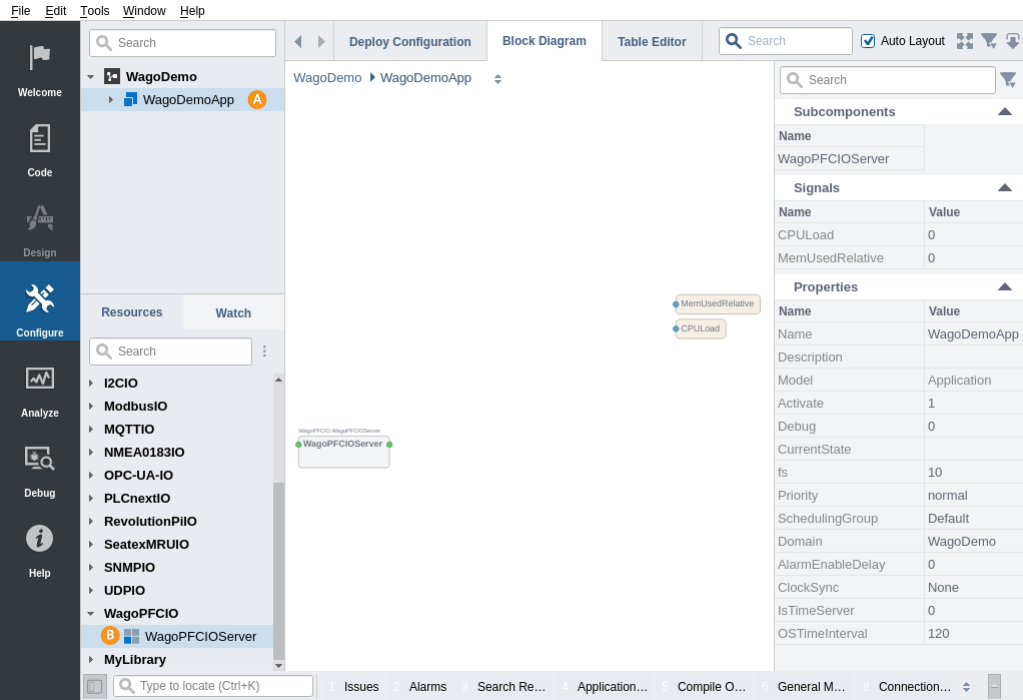Open the Welcome mode in sidebar
The width and height of the screenshot is (1023, 700).
40,68
